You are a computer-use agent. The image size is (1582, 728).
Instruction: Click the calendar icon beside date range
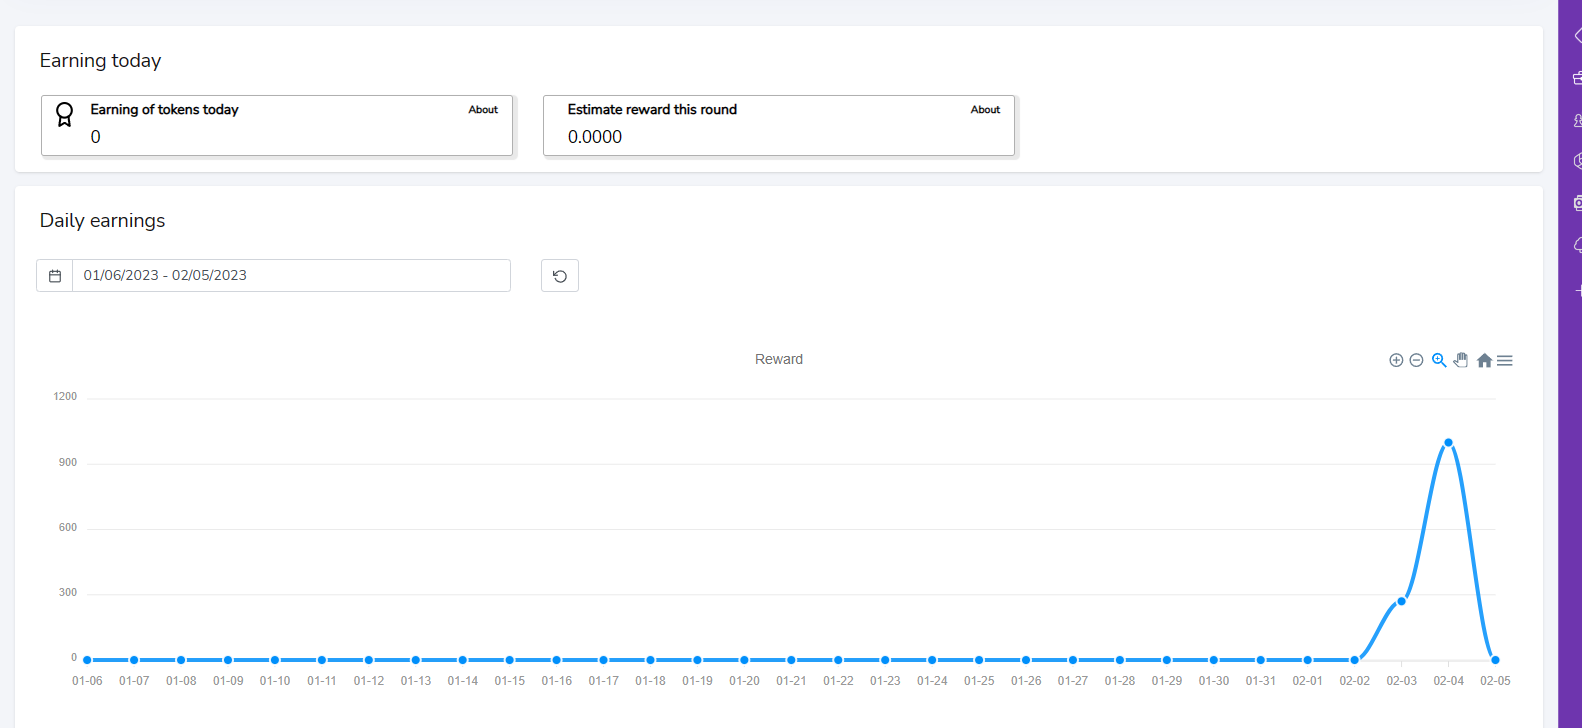(55, 276)
